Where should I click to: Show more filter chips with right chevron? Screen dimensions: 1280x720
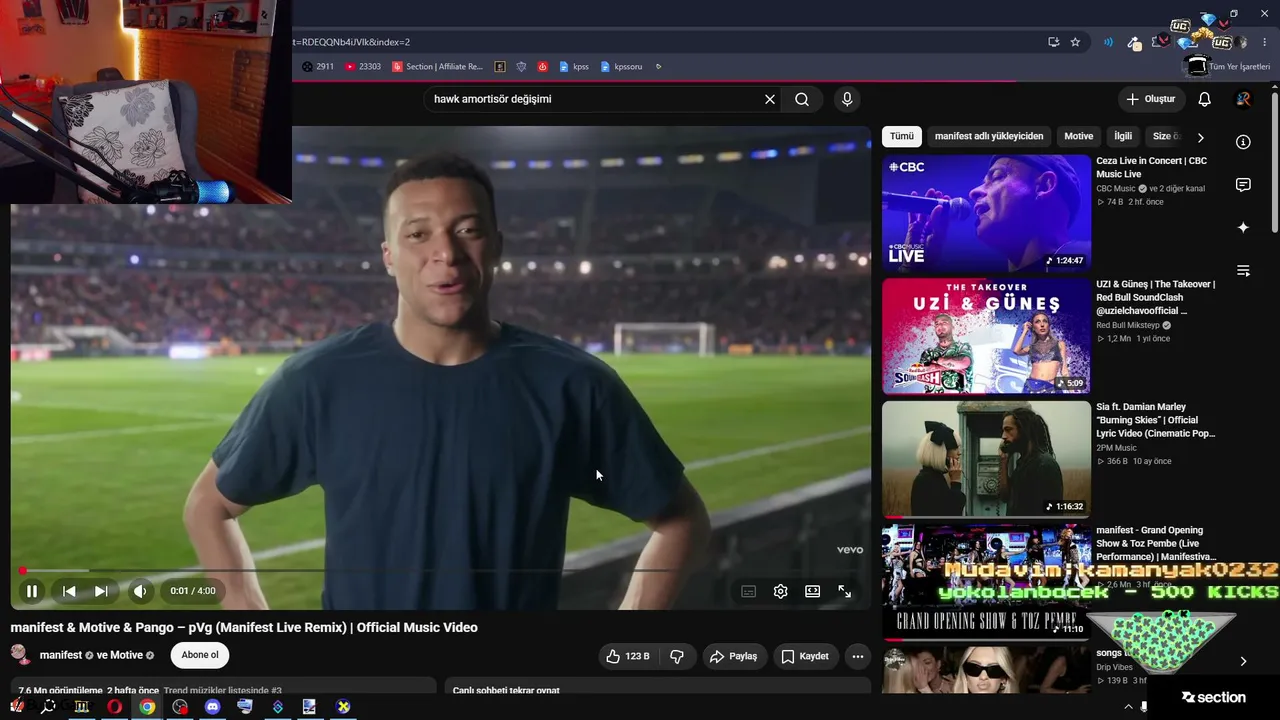point(1201,137)
